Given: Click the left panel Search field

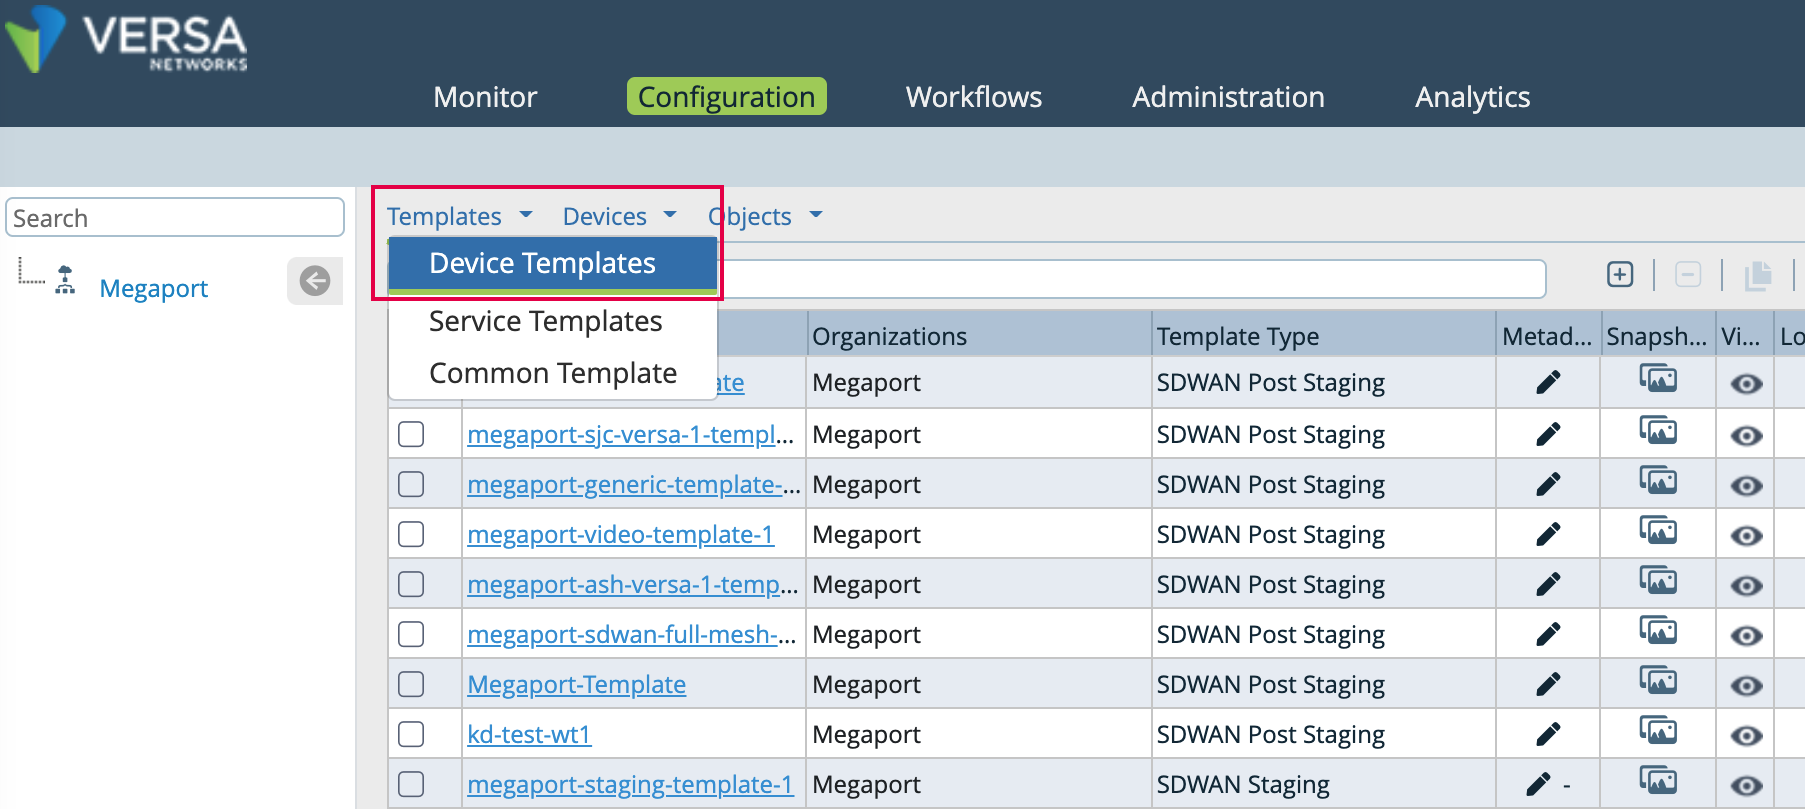Looking at the screenshot, I should (175, 218).
